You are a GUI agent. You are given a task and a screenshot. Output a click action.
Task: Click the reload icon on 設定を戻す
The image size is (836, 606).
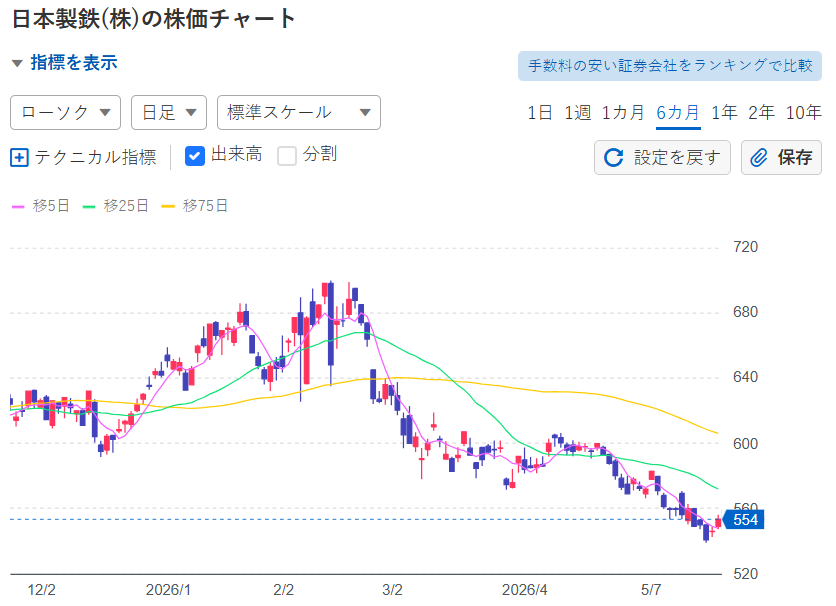613,158
